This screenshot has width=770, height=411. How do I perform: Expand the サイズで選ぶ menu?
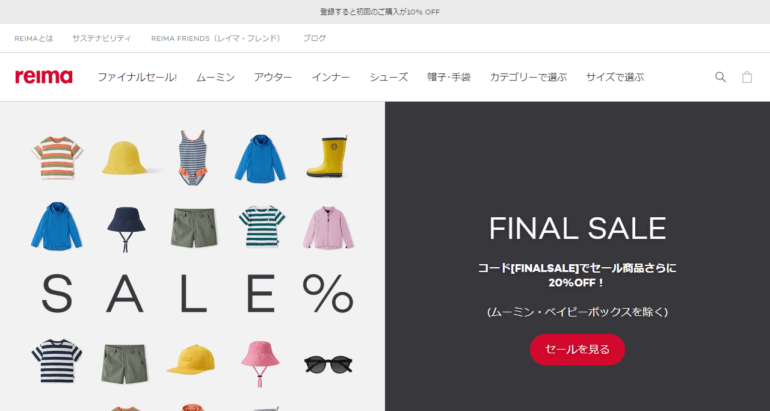[615, 77]
